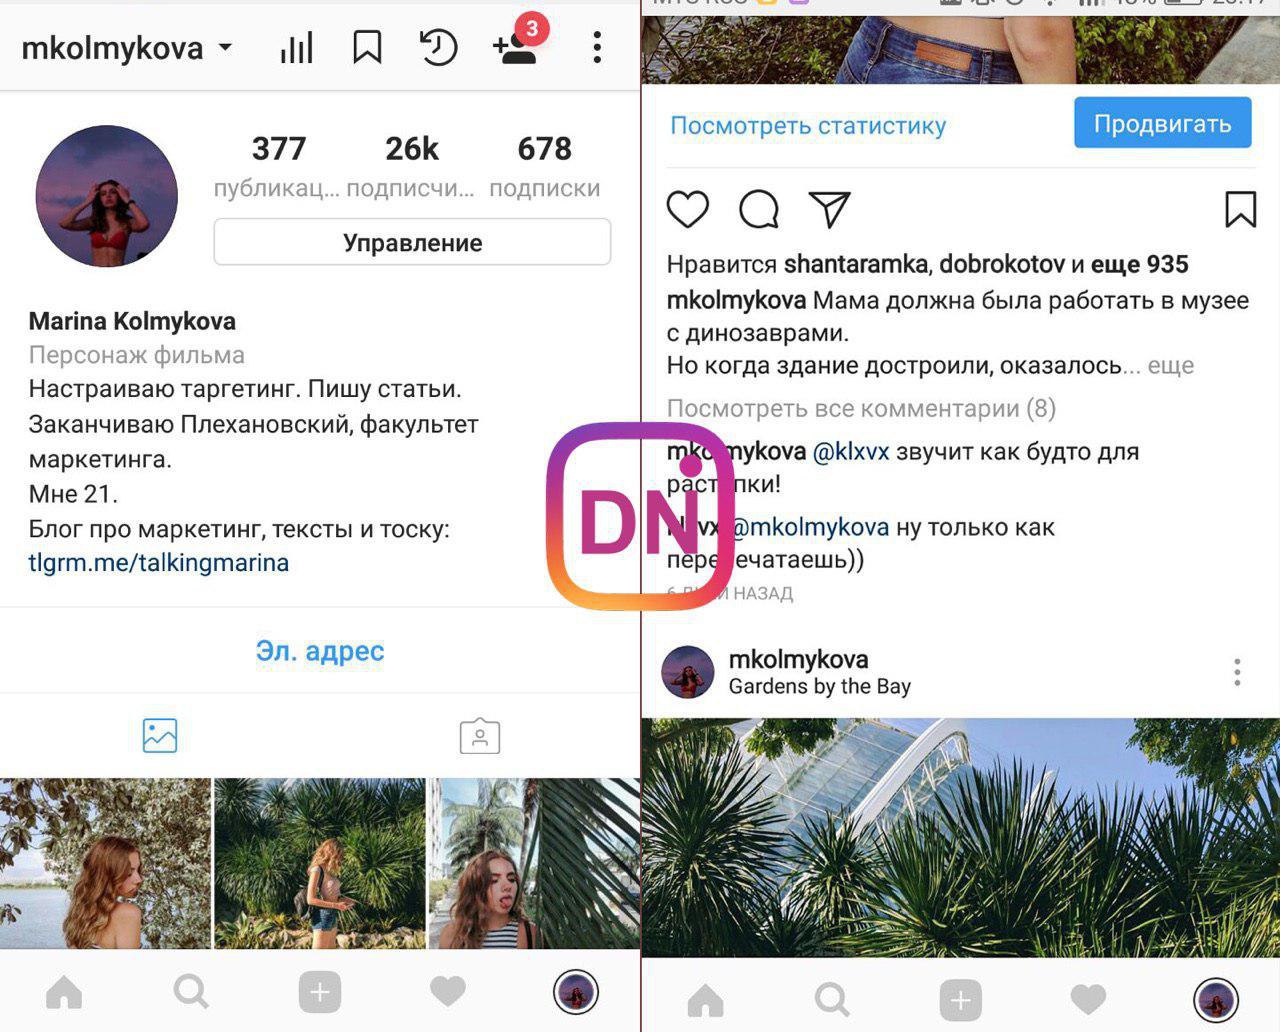Screen dimensions: 1280x1032
Task: Open the tlgrm.me/talkingmarina link
Action: [x=159, y=563]
